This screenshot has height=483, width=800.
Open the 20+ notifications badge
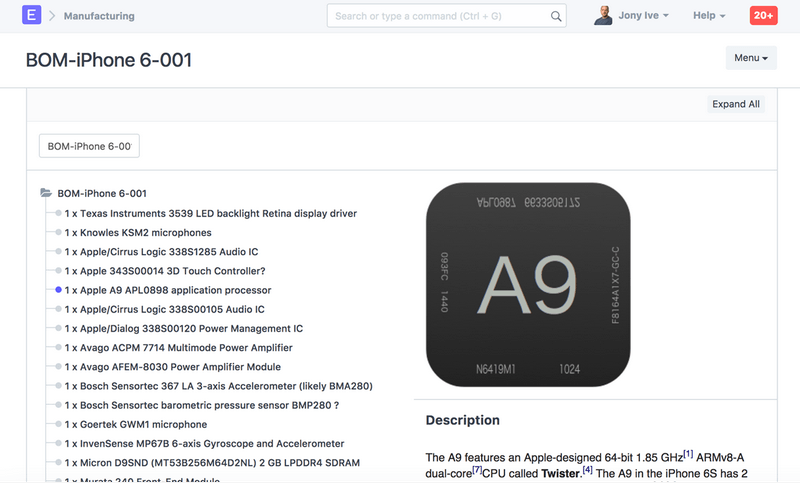pos(763,16)
